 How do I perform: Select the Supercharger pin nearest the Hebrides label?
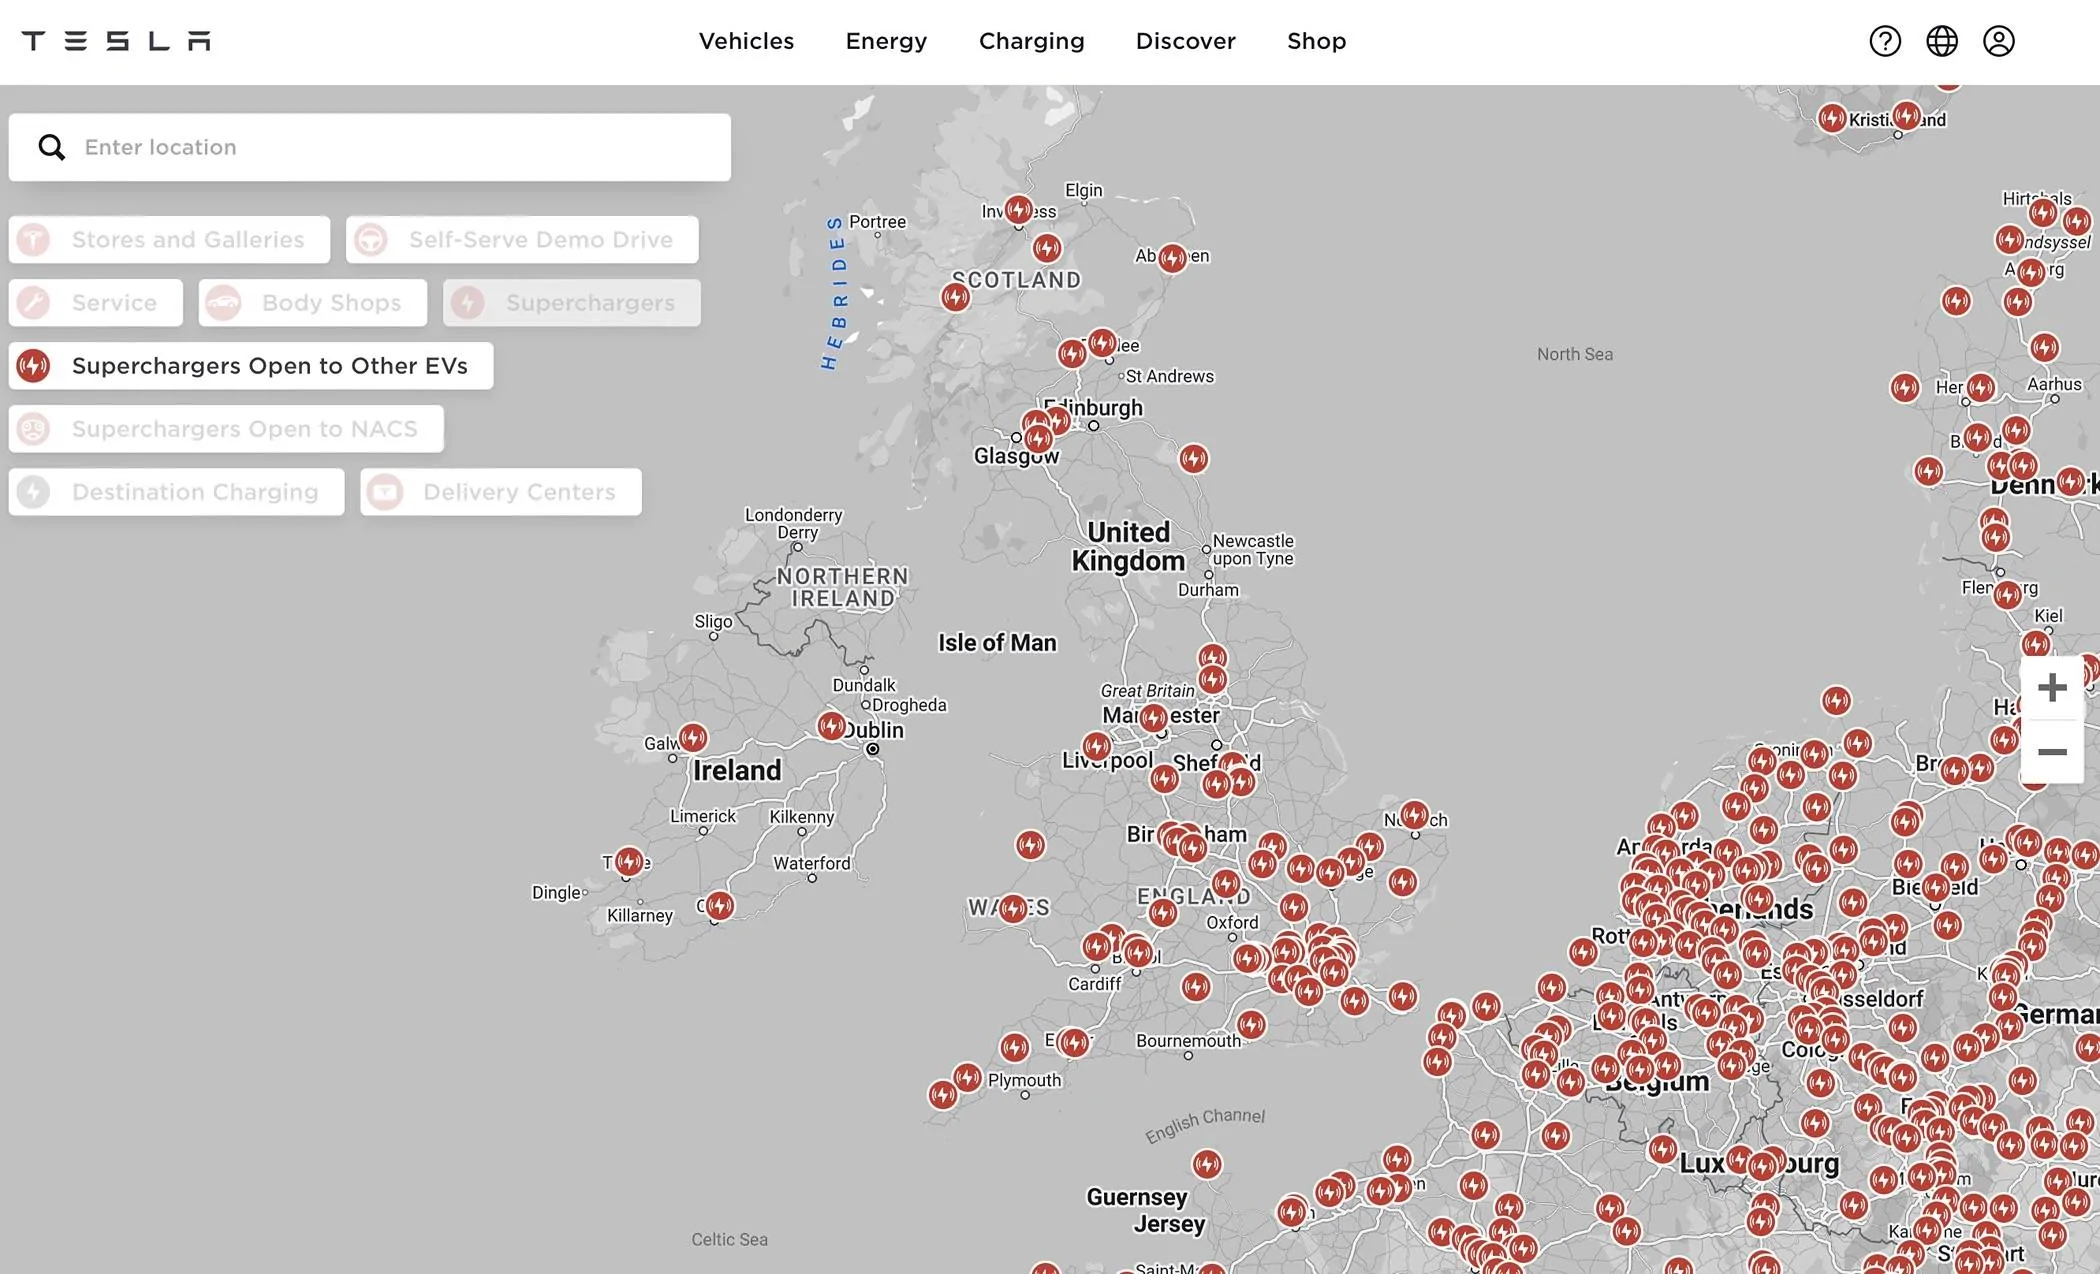[x=955, y=297]
